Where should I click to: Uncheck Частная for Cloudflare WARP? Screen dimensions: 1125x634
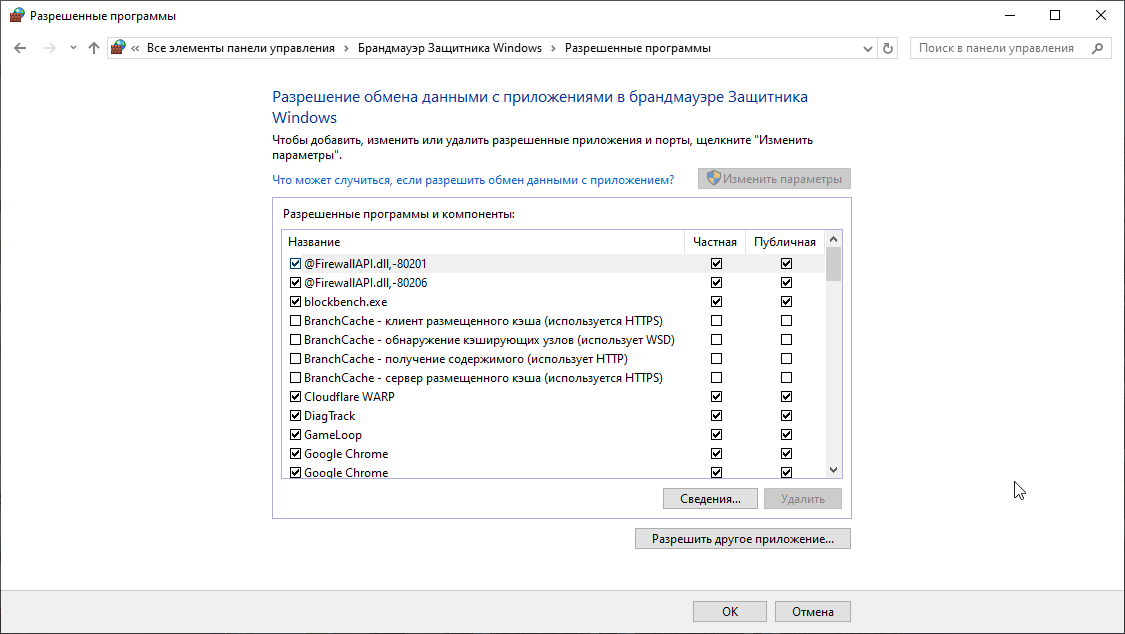coord(716,396)
